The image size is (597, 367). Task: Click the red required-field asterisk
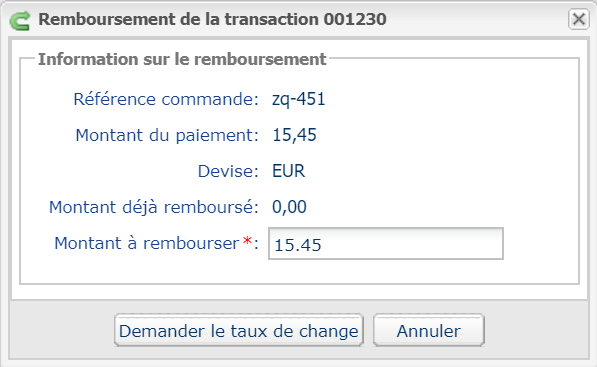247,240
